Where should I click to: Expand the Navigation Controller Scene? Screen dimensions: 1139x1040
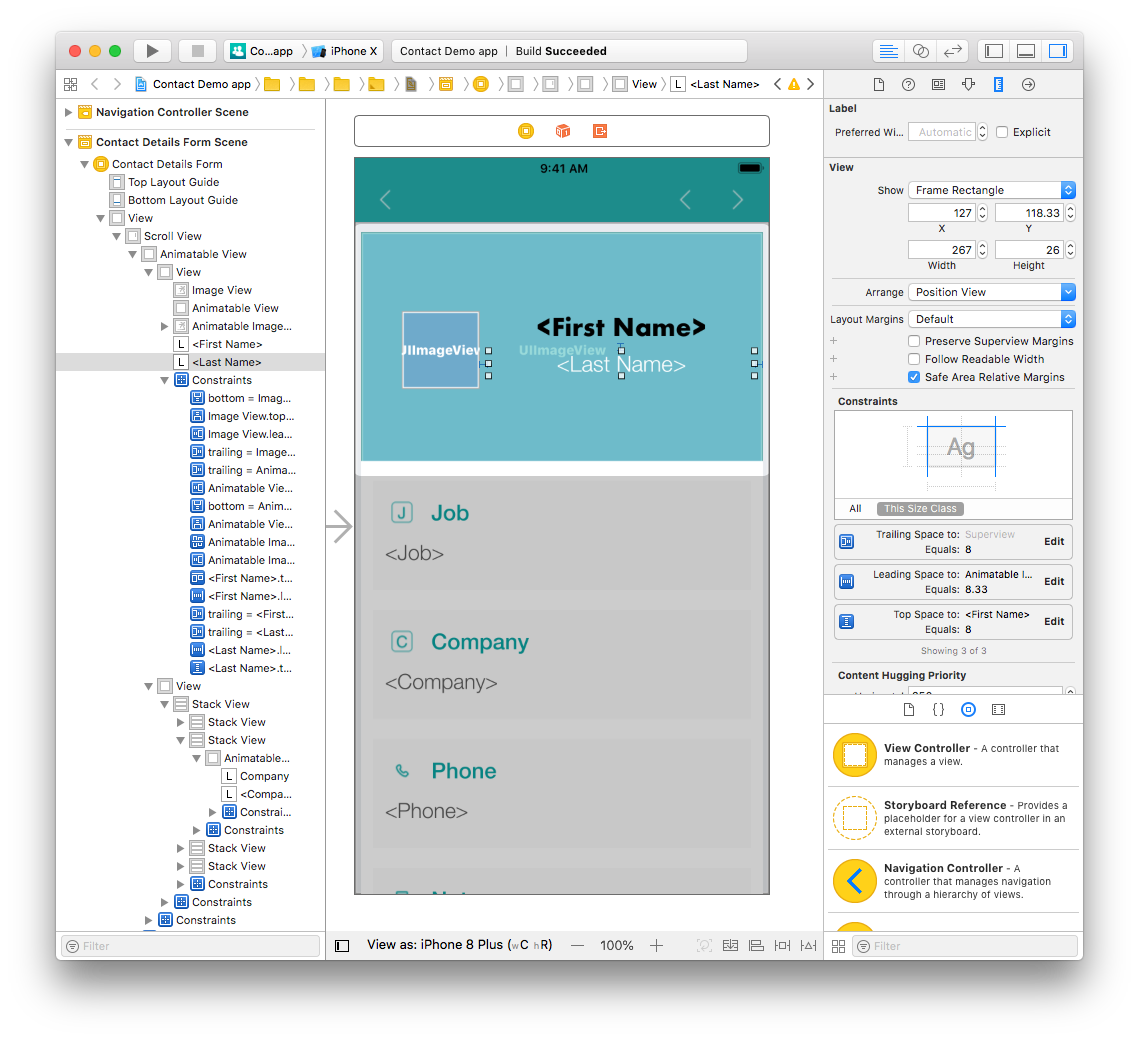[68, 113]
